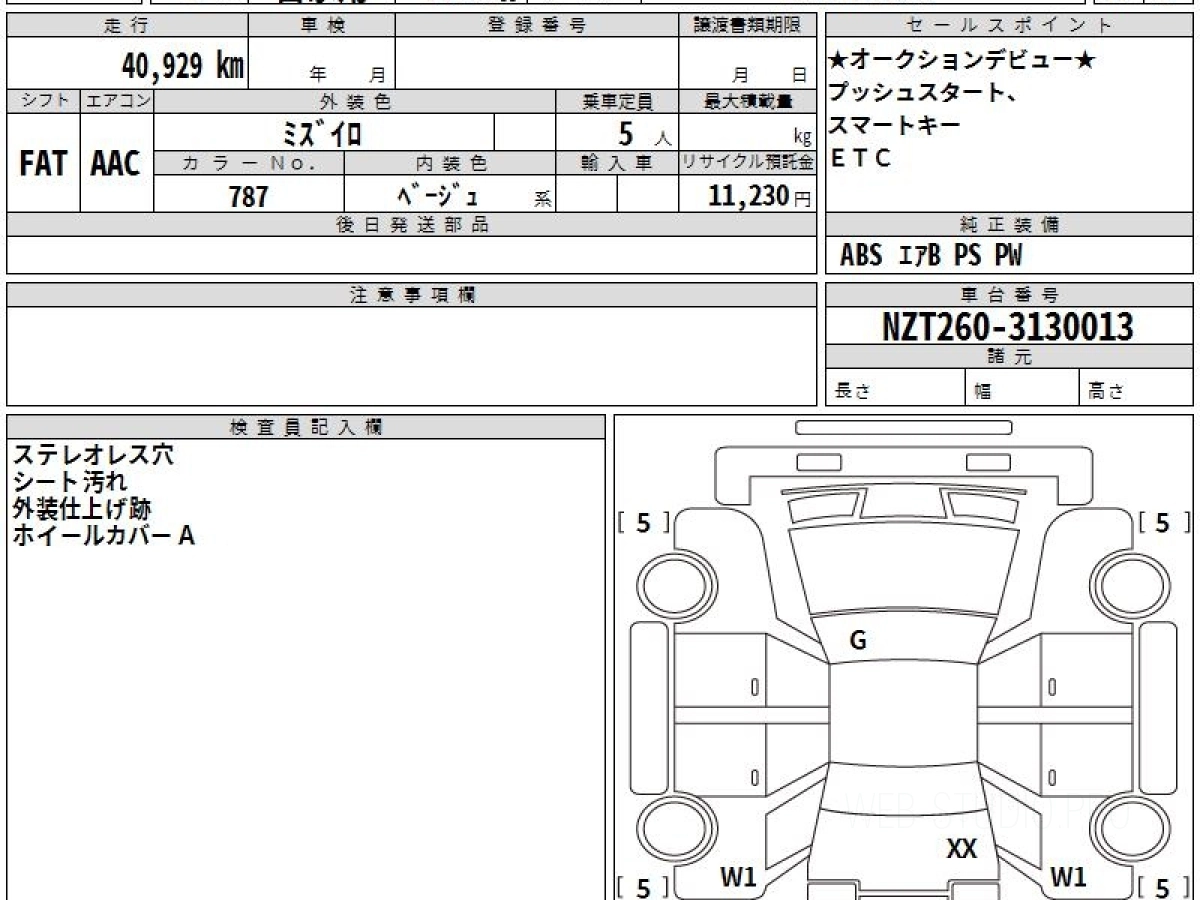Select the 高さ dimension cell
Screen dimensions: 1200x900
1137,389
